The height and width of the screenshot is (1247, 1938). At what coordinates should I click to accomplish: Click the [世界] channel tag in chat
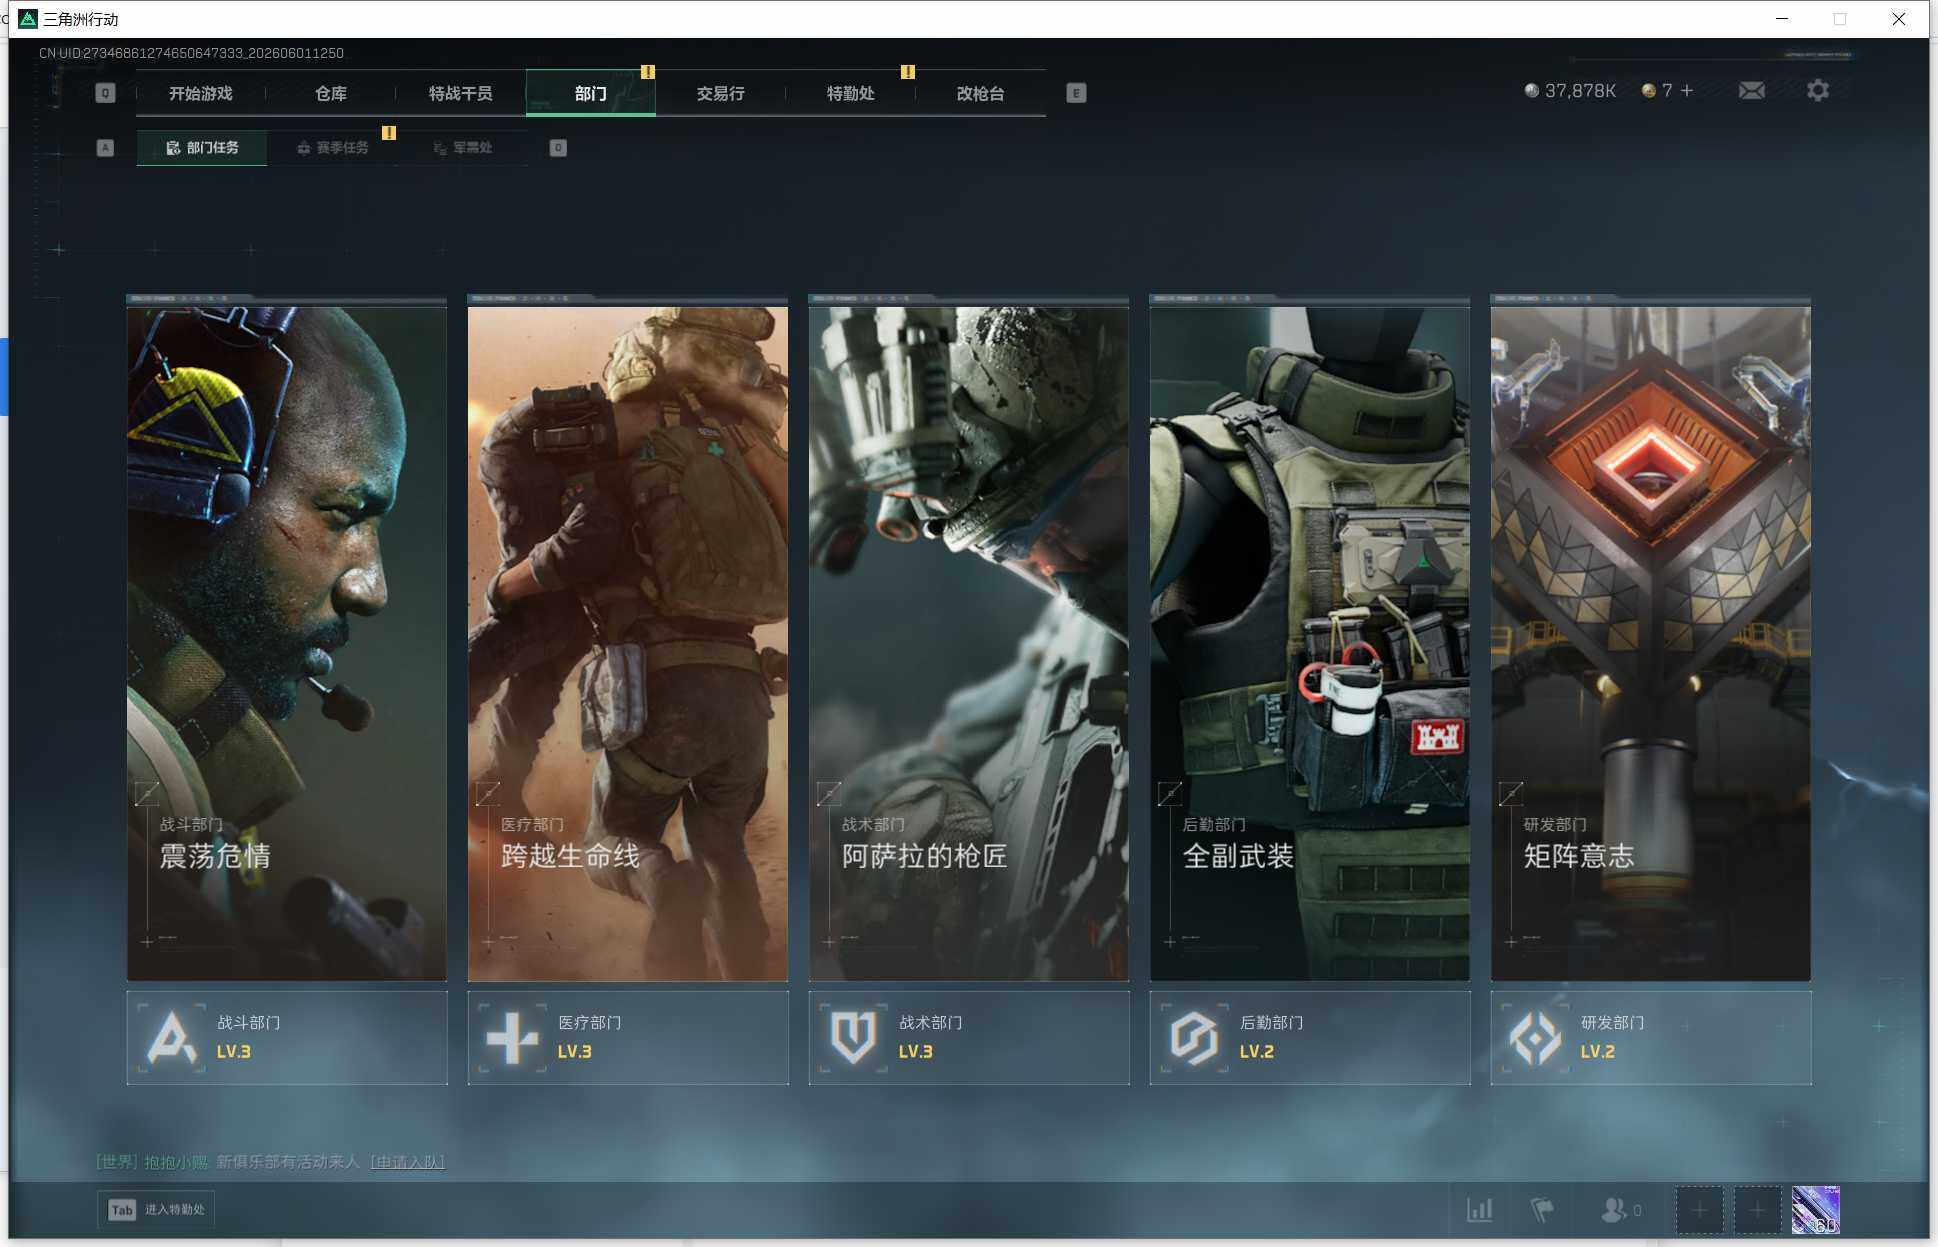116,1162
